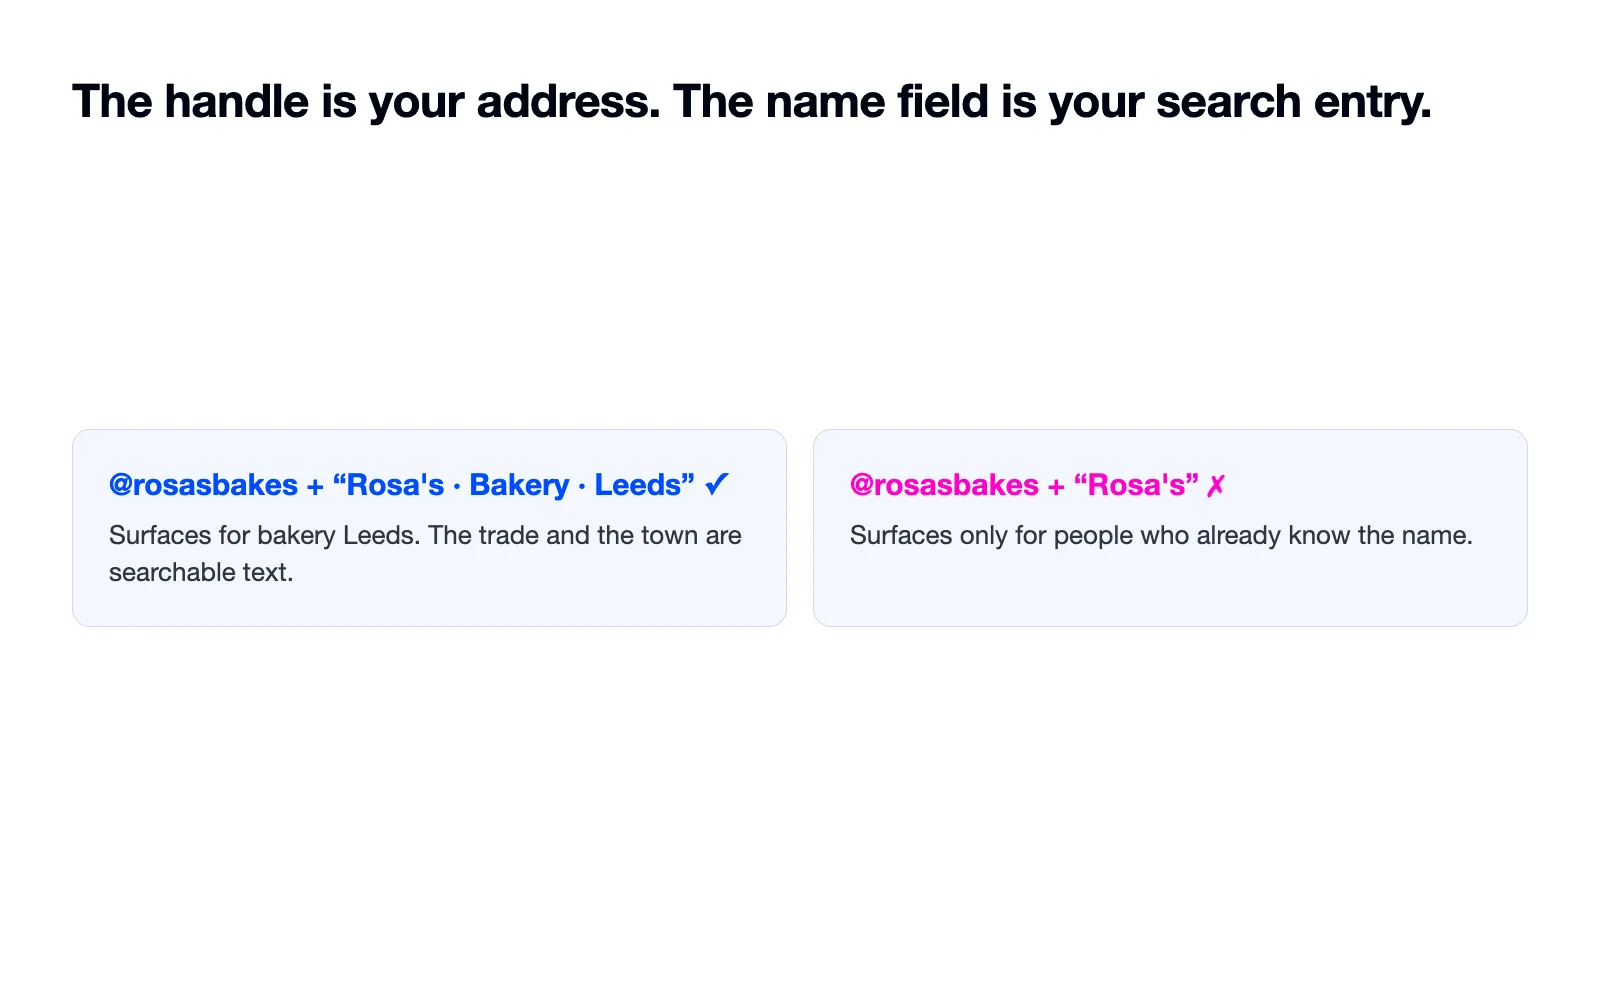Click the blue checkmark icon
The image size is (1600, 1000).
(717, 485)
